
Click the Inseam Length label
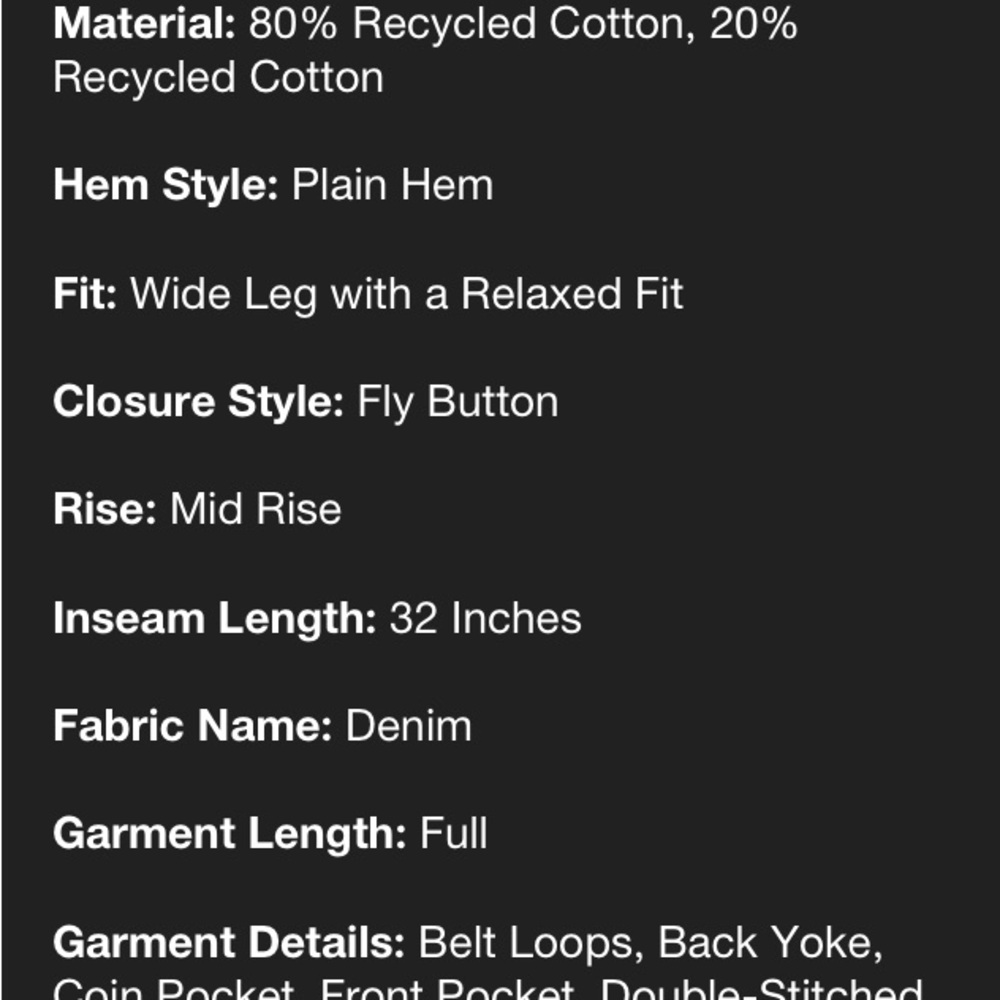coord(215,618)
